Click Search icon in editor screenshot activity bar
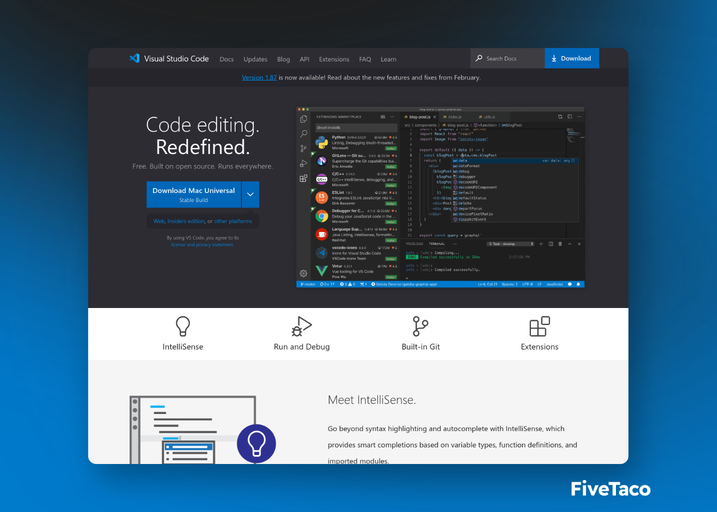The height and width of the screenshot is (512, 717). (x=303, y=133)
